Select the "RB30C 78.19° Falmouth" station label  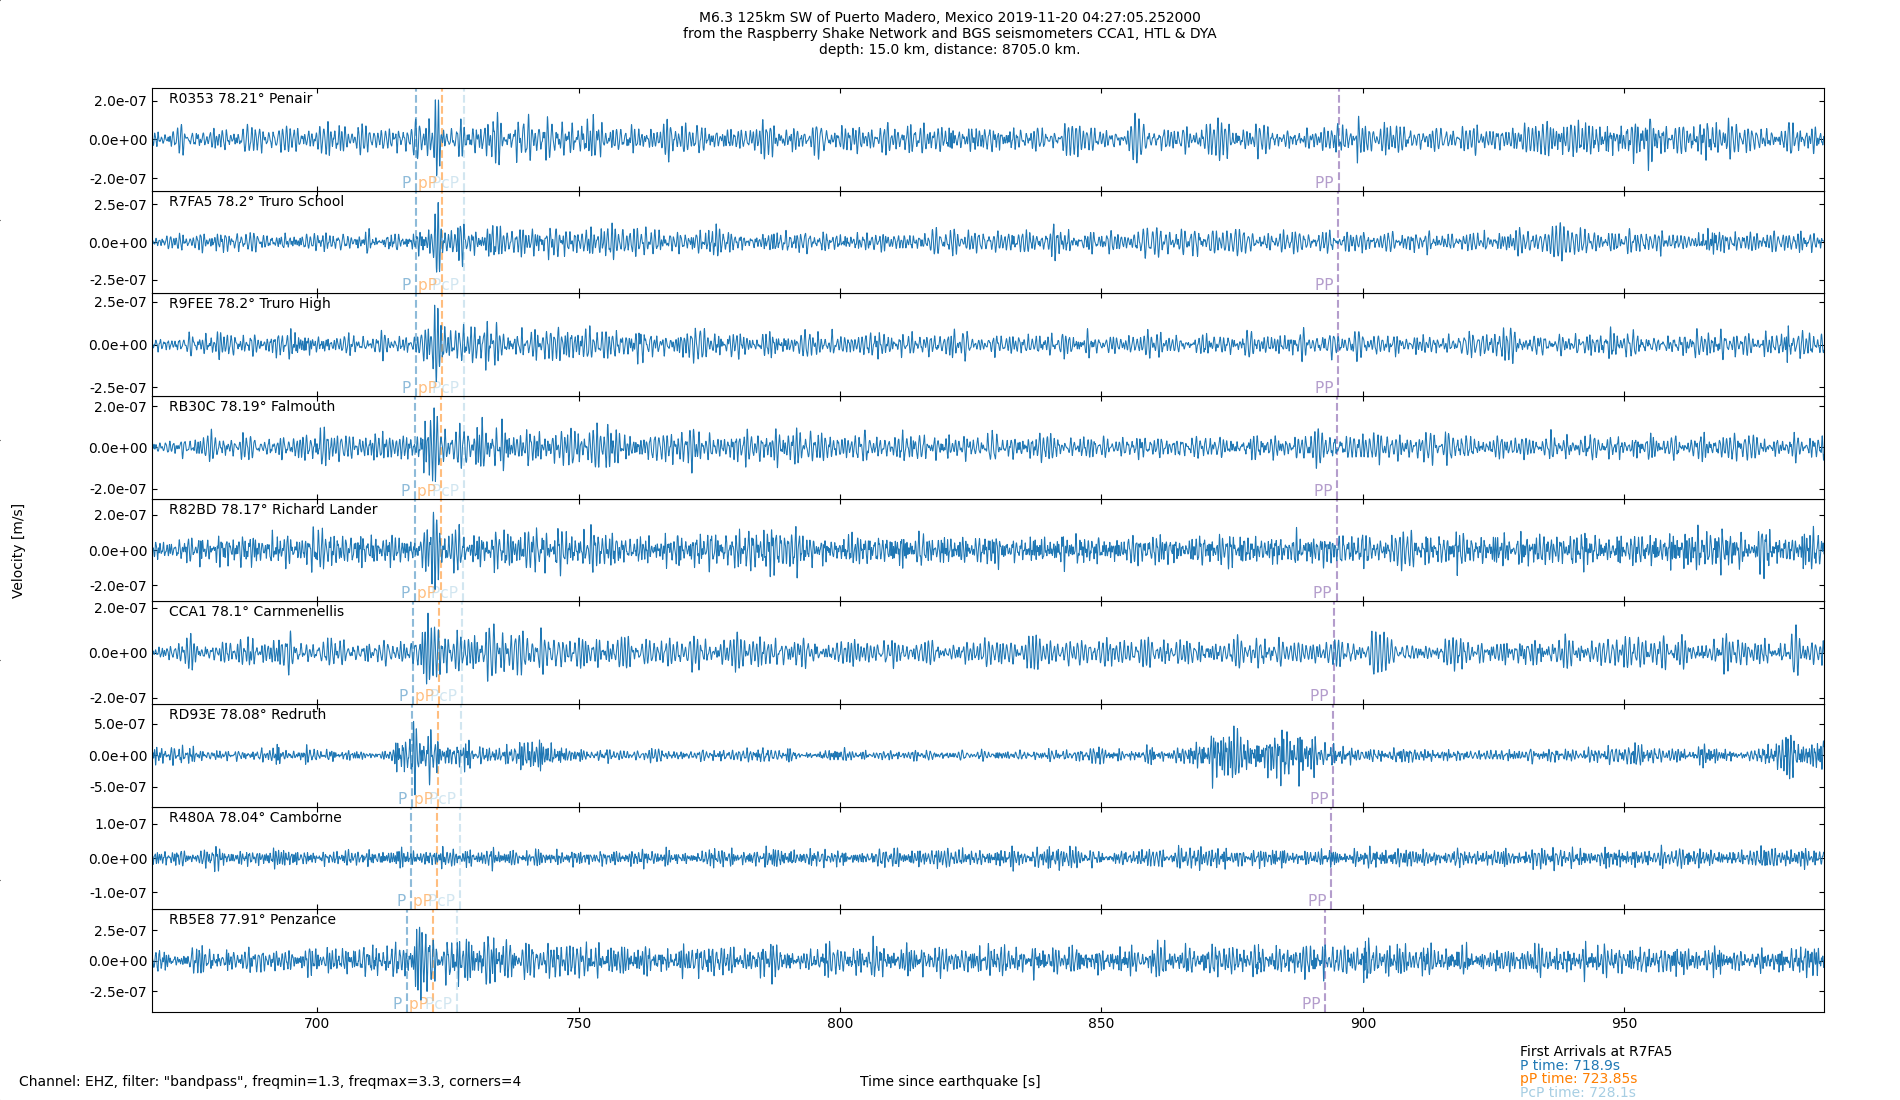tap(252, 407)
